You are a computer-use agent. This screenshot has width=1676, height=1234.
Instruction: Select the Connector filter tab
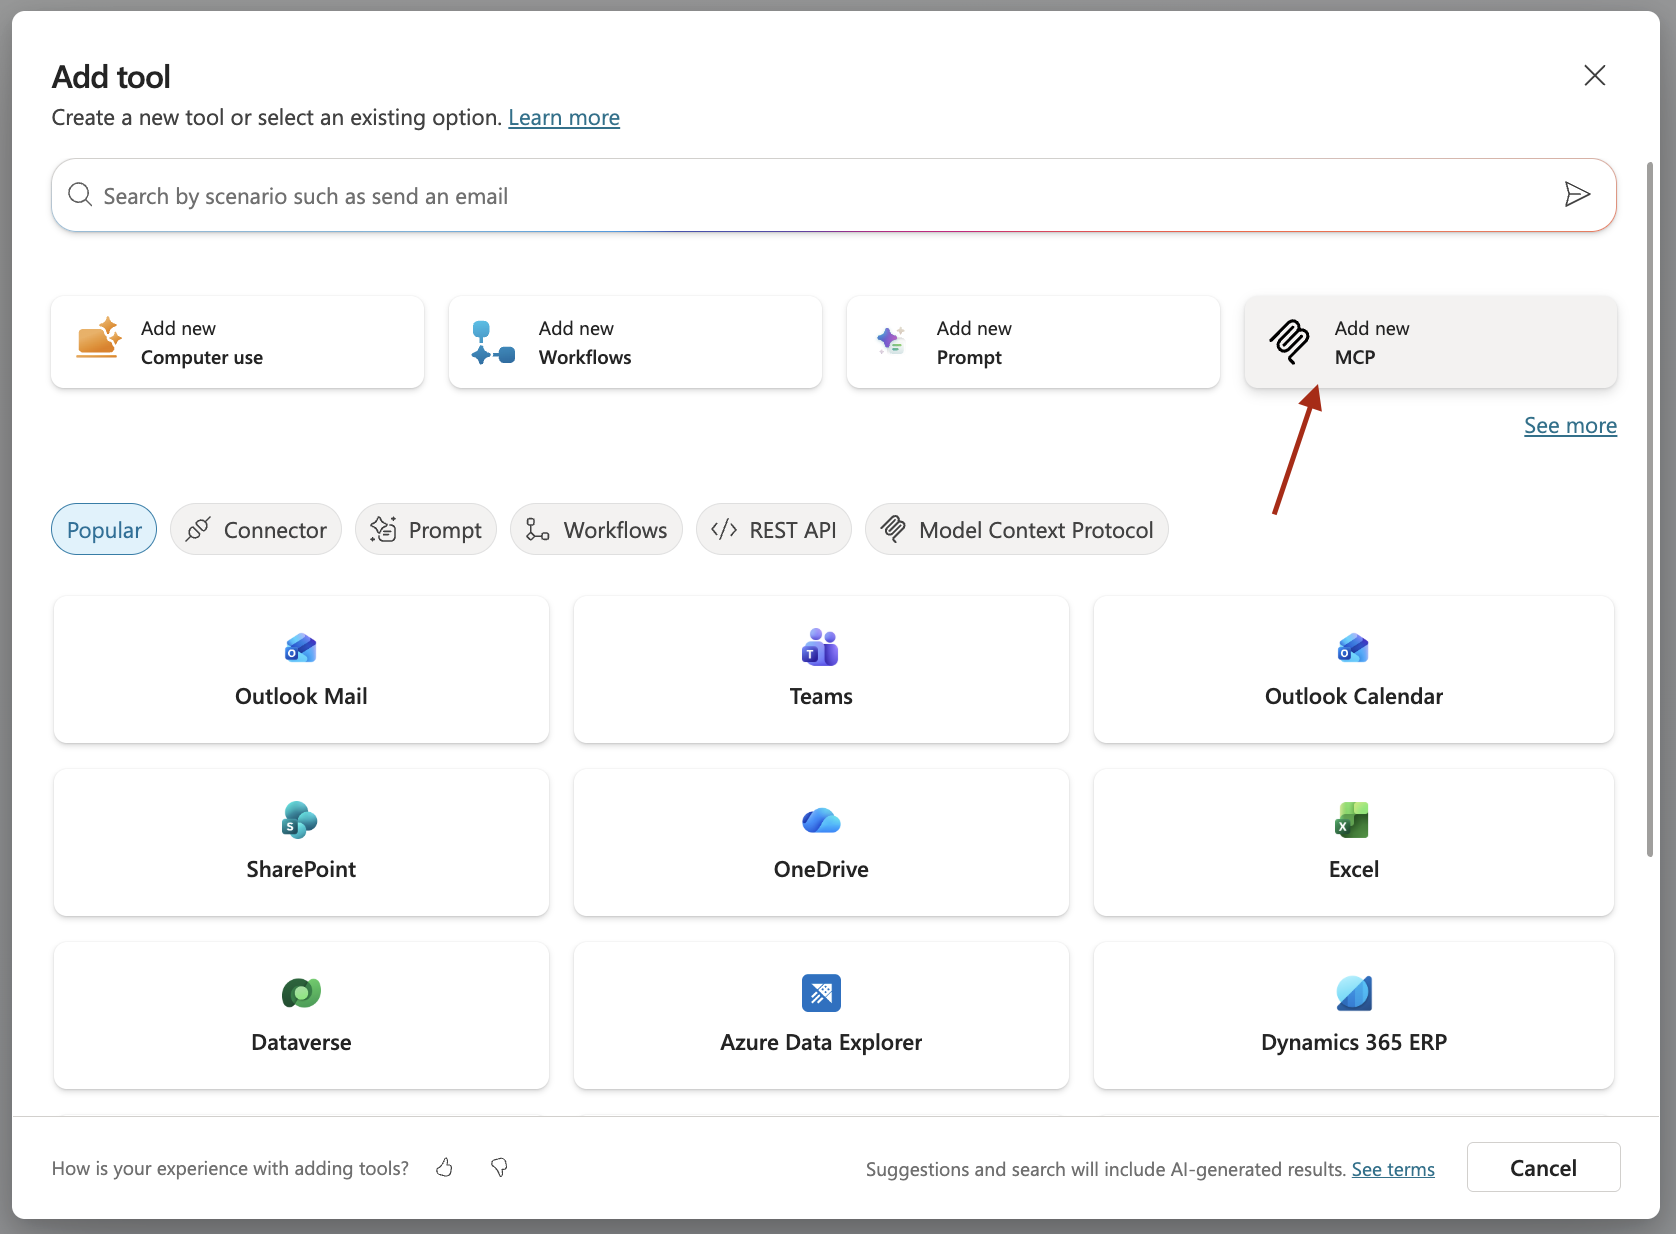(256, 529)
